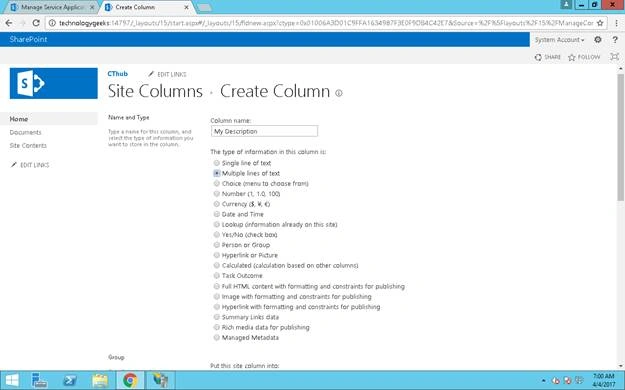The width and height of the screenshot is (625, 390).
Task: Switch to the Create Column tab
Action: click(x=145, y=7)
